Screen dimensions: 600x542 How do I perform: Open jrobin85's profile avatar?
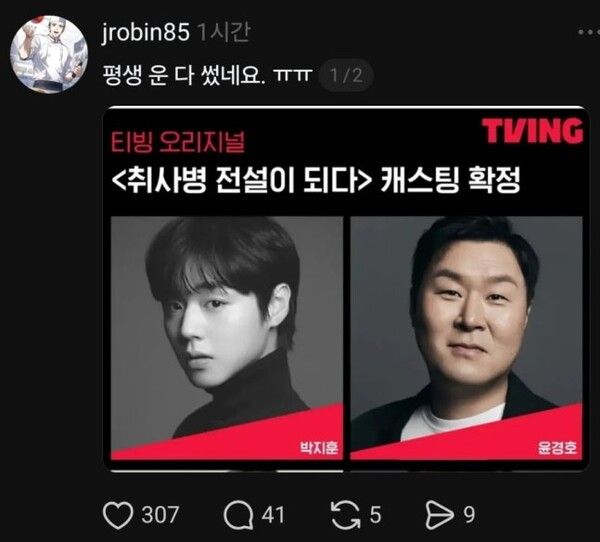click(x=49, y=54)
